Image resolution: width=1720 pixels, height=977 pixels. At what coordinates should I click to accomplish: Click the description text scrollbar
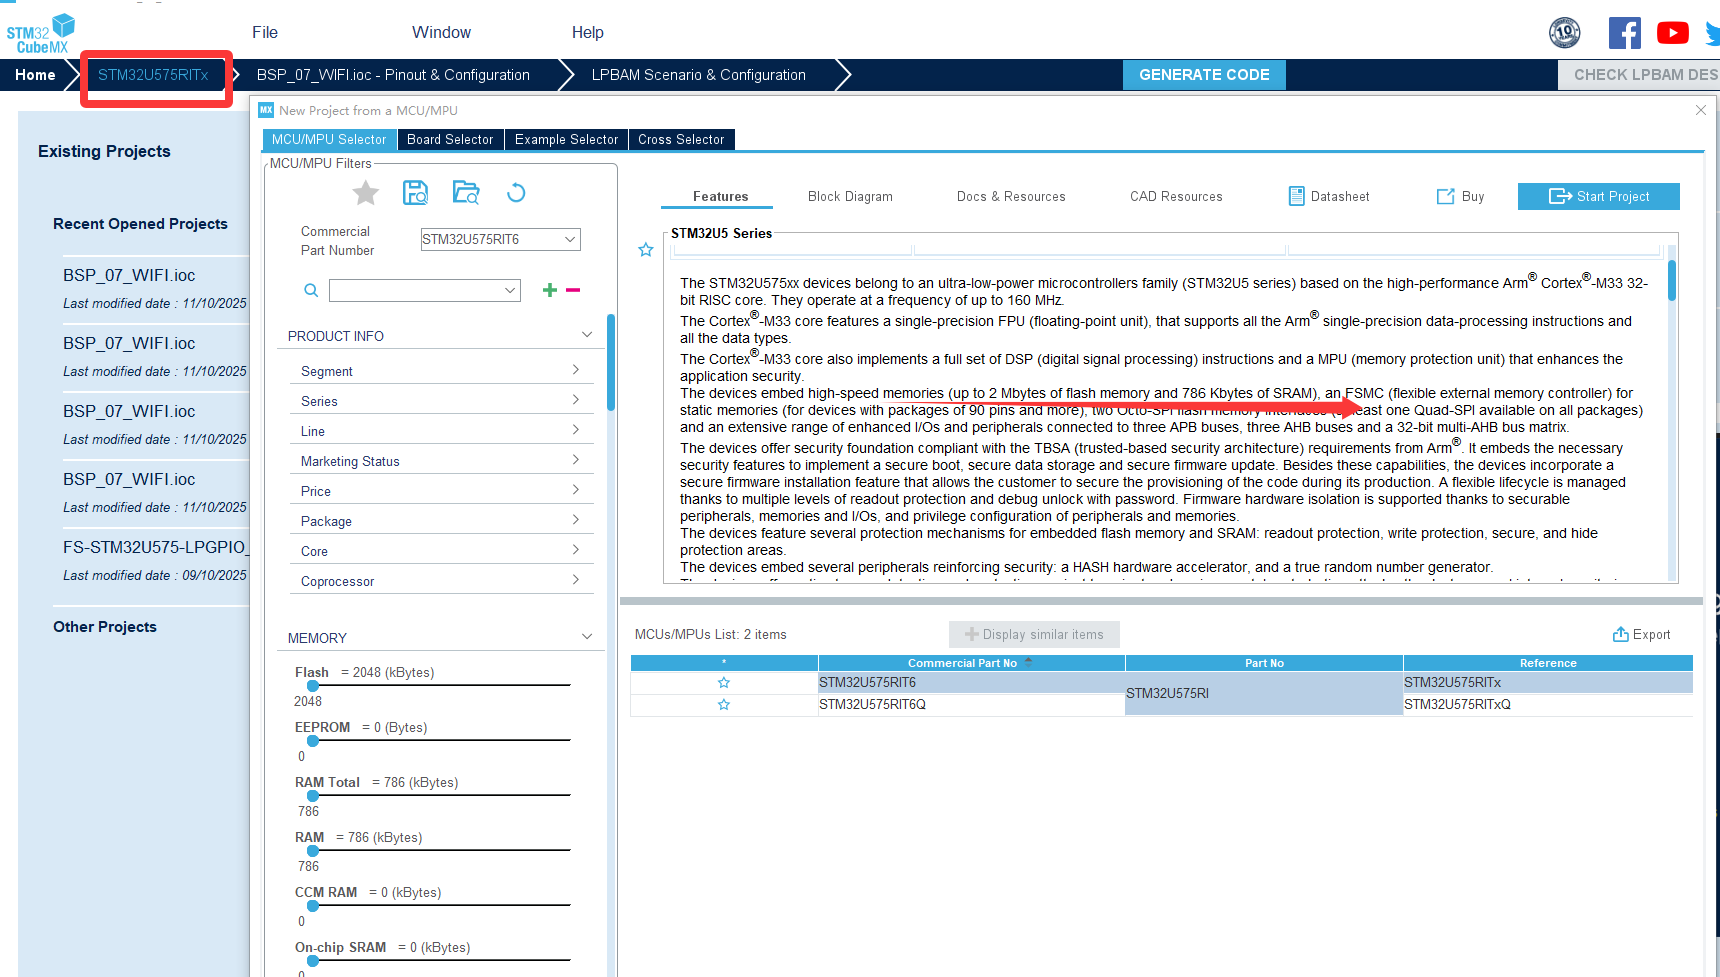pos(1671,281)
